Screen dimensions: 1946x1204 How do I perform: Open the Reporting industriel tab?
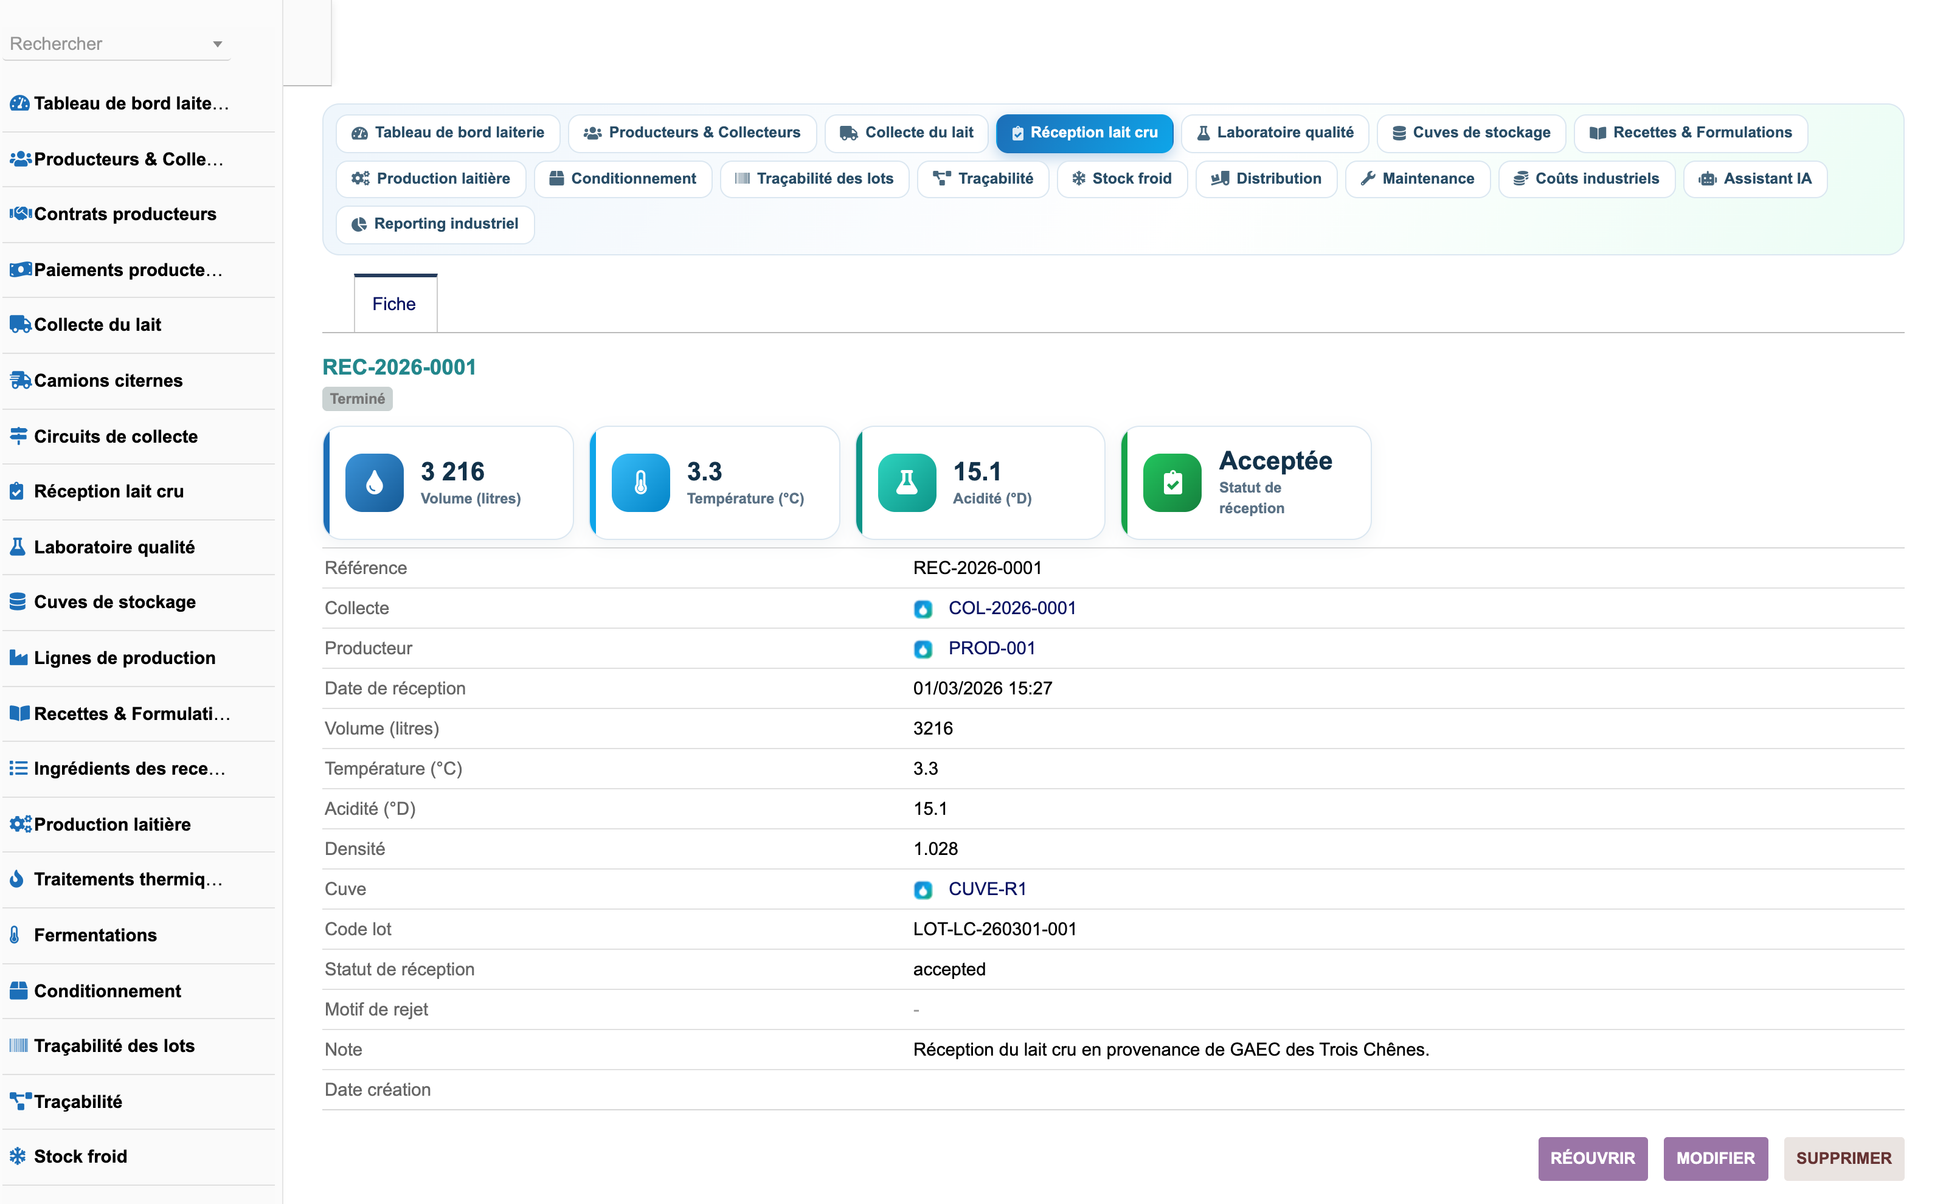[435, 224]
